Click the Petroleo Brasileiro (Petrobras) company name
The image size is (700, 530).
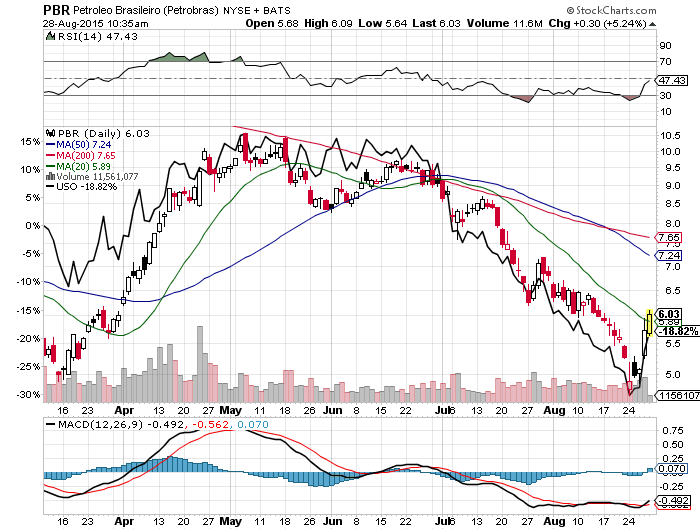click(x=146, y=10)
